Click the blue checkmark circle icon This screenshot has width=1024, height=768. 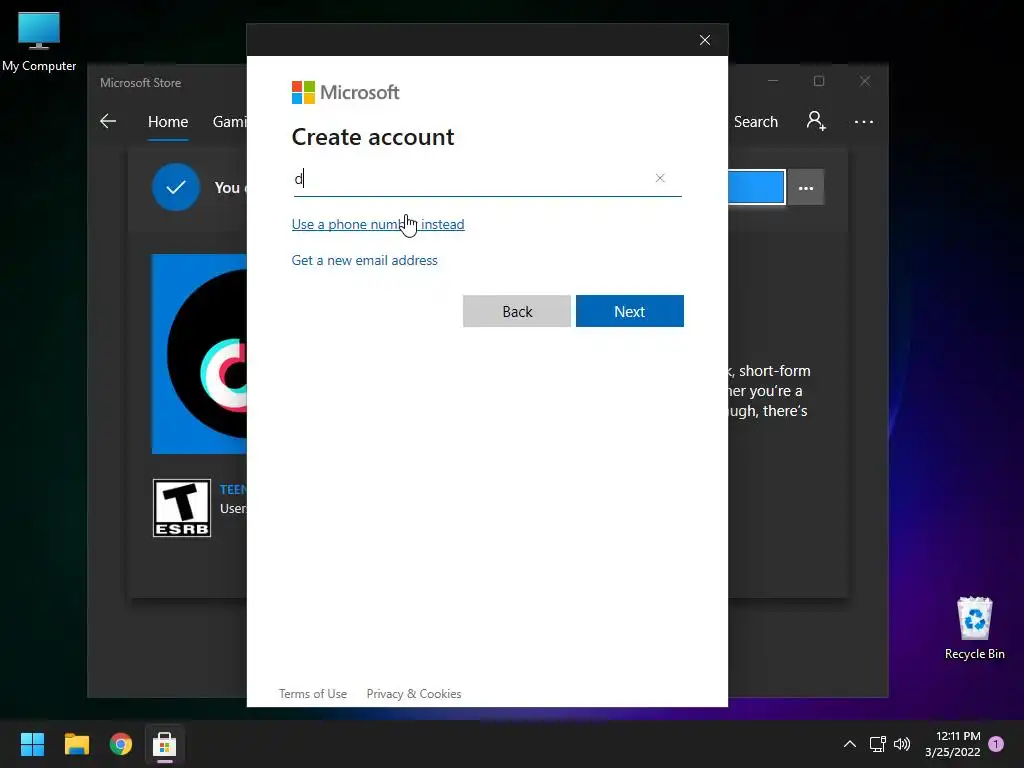[x=176, y=187]
